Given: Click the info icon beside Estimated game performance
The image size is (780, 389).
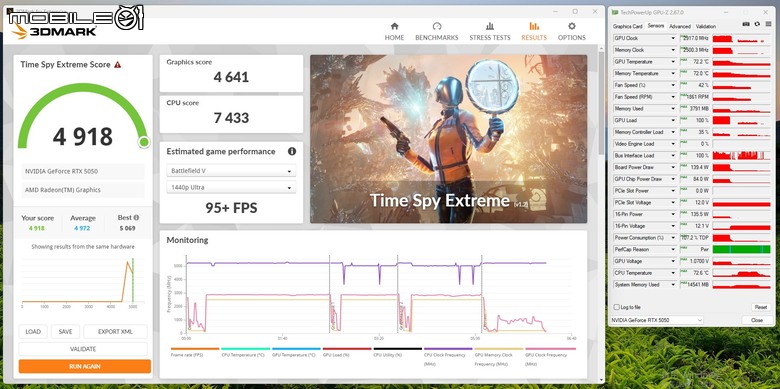Looking at the screenshot, I should pyautogui.click(x=292, y=151).
